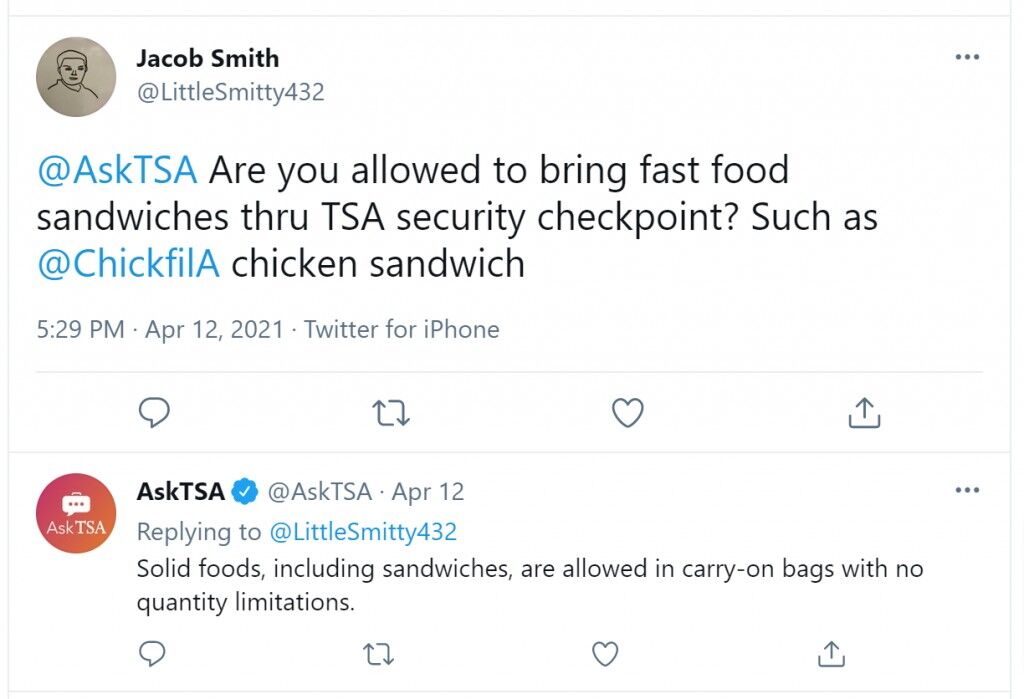Reply to Jacob Smith's tweet
This screenshot has height=699, width=1024.
point(154,412)
